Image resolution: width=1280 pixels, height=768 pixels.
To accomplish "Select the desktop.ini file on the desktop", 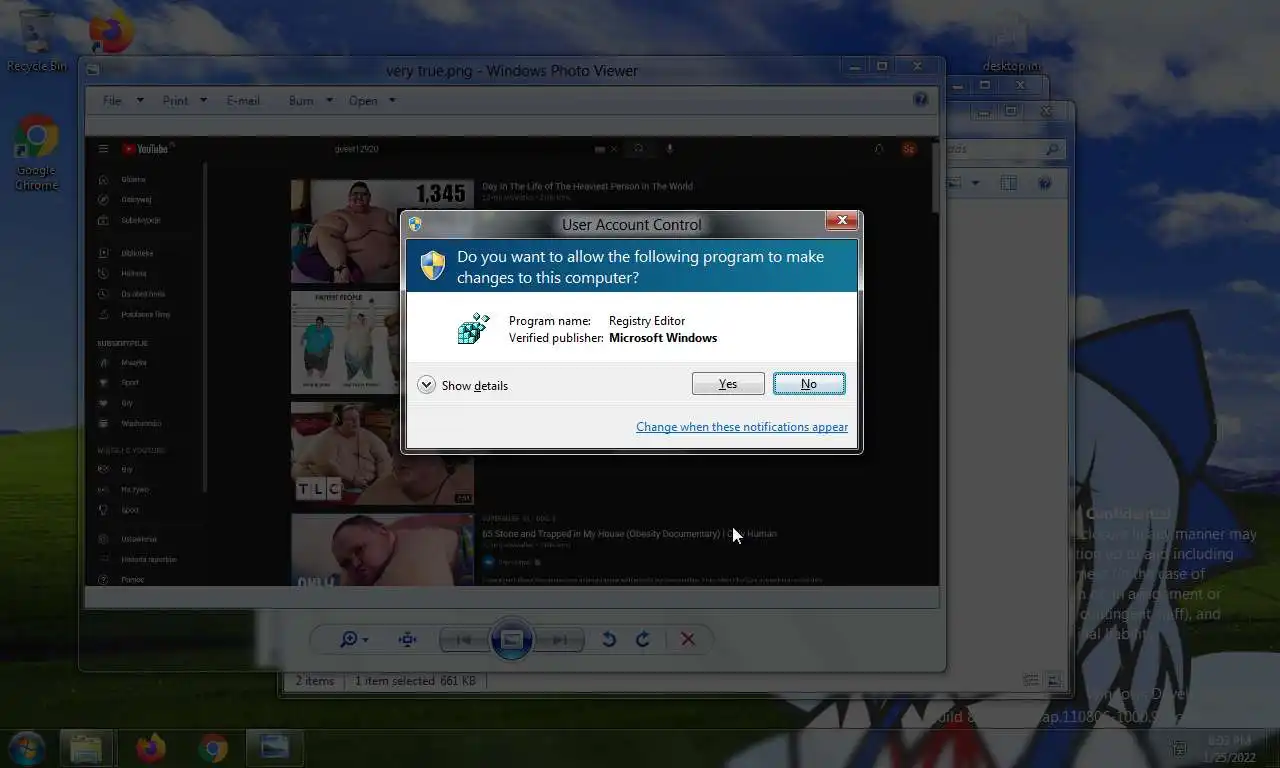I will [1011, 44].
